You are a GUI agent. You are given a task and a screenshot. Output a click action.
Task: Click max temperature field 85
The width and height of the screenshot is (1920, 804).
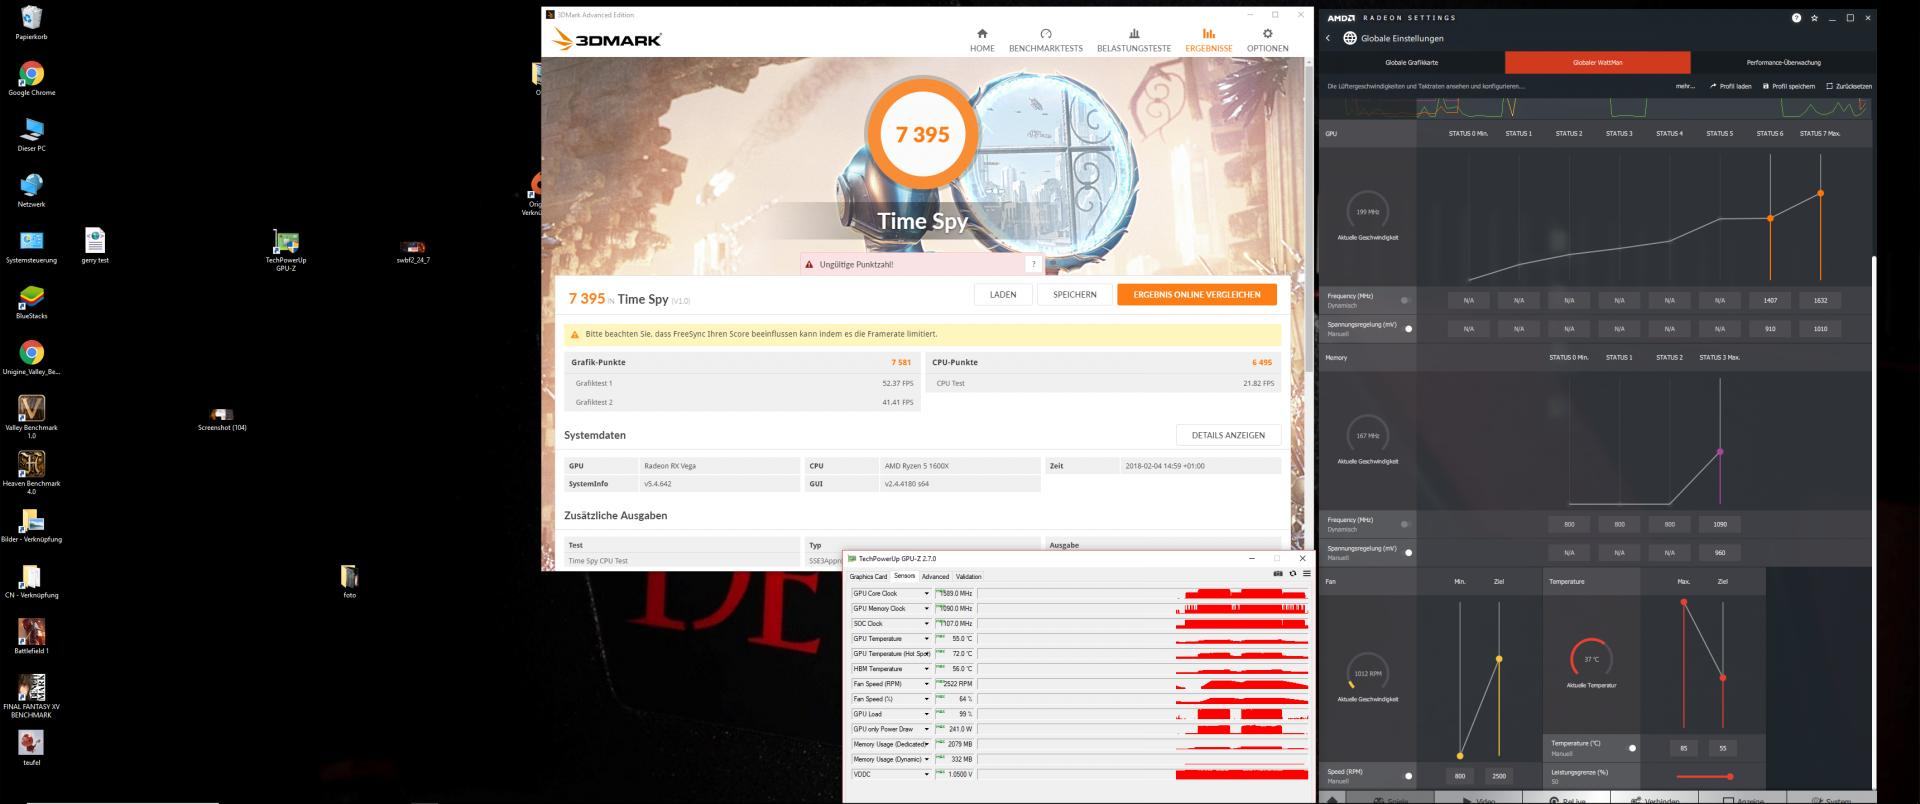click(x=1684, y=748)
